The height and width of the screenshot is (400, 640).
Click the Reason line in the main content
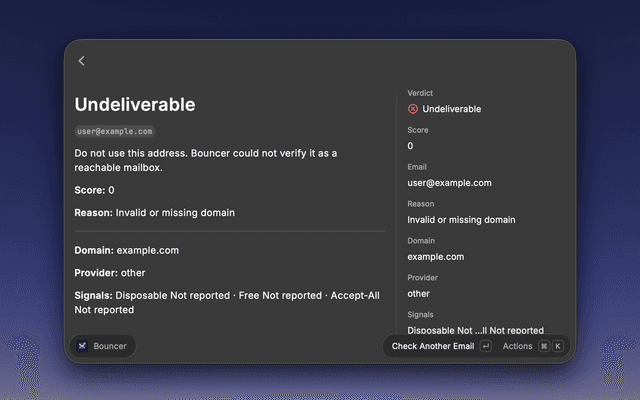154,213
